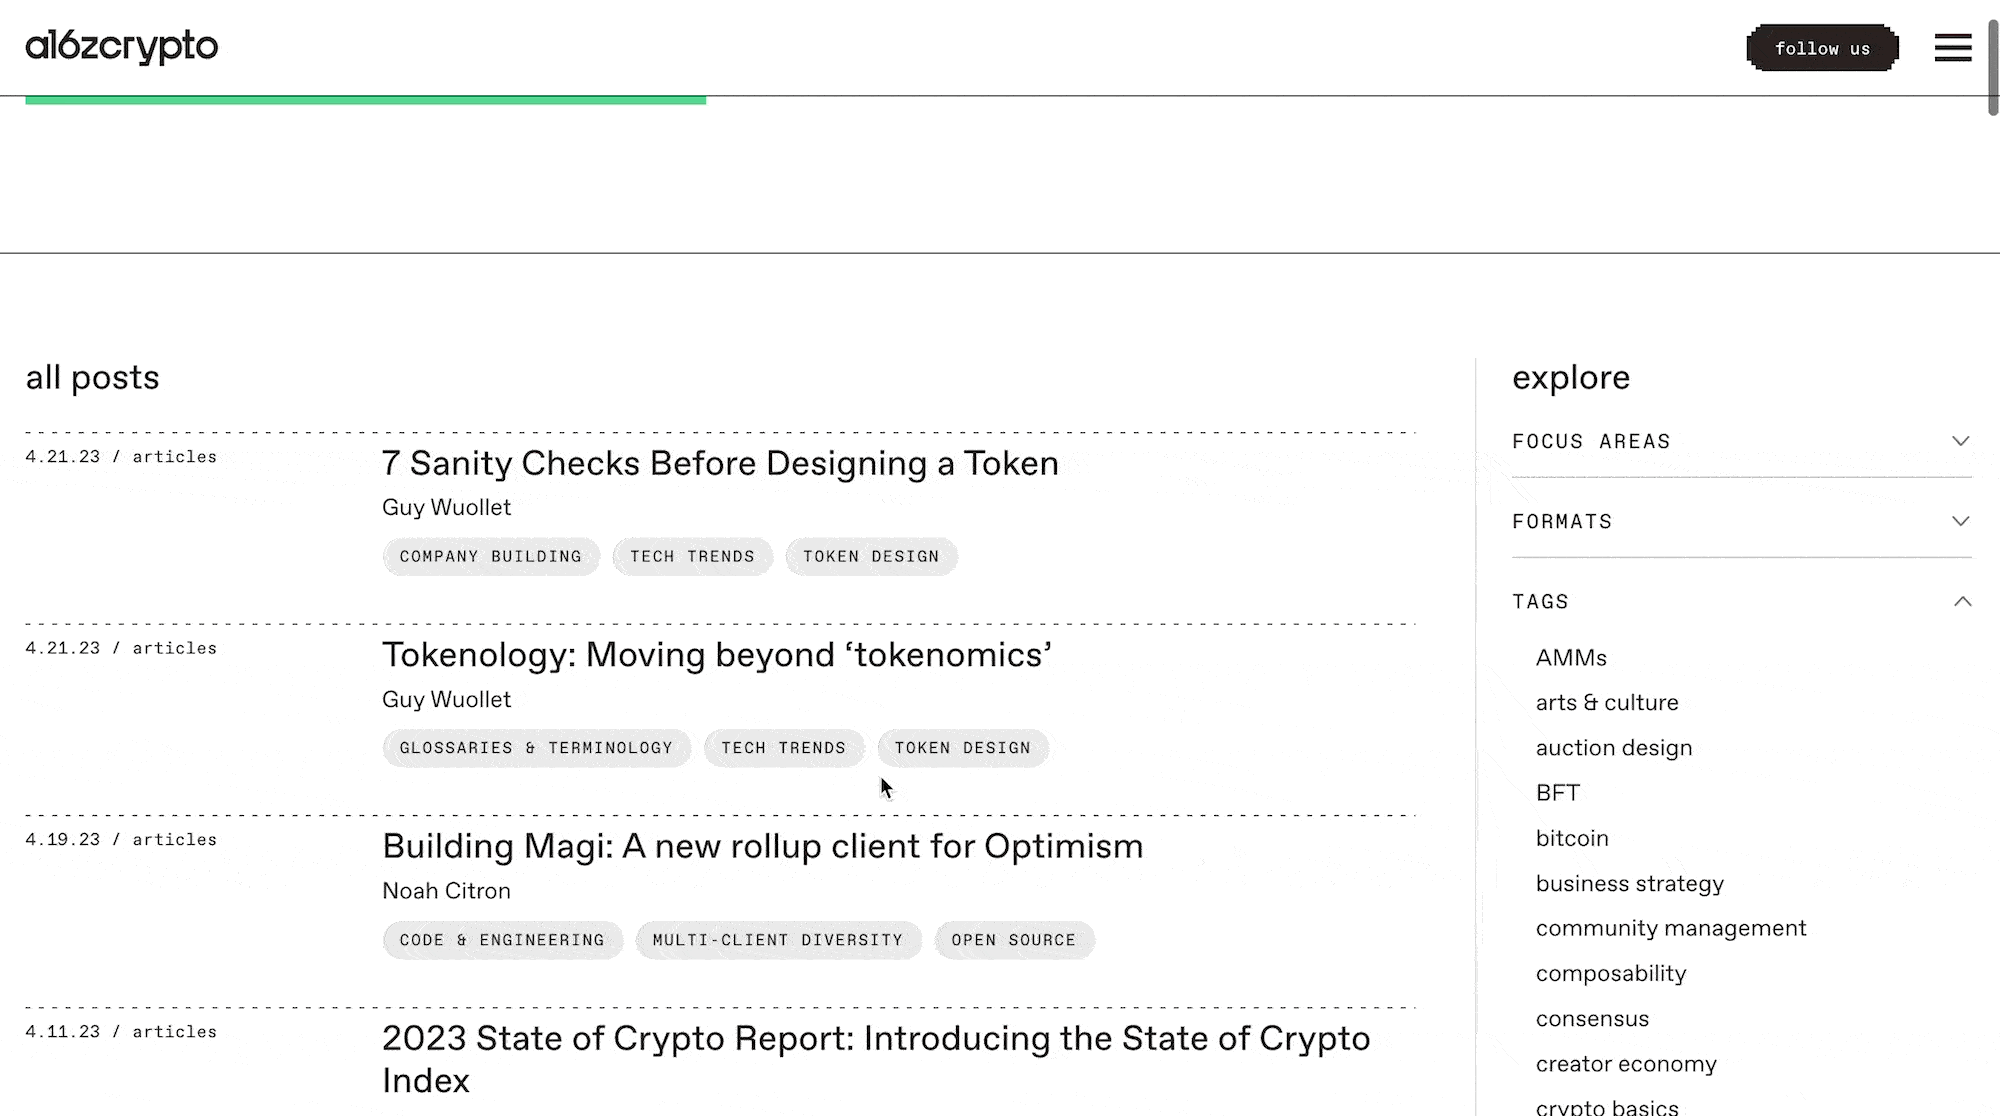This screenshot has height=1116, width=2000.
Task: Collapse the TAGS section
Action: [x=1740, y=601]
